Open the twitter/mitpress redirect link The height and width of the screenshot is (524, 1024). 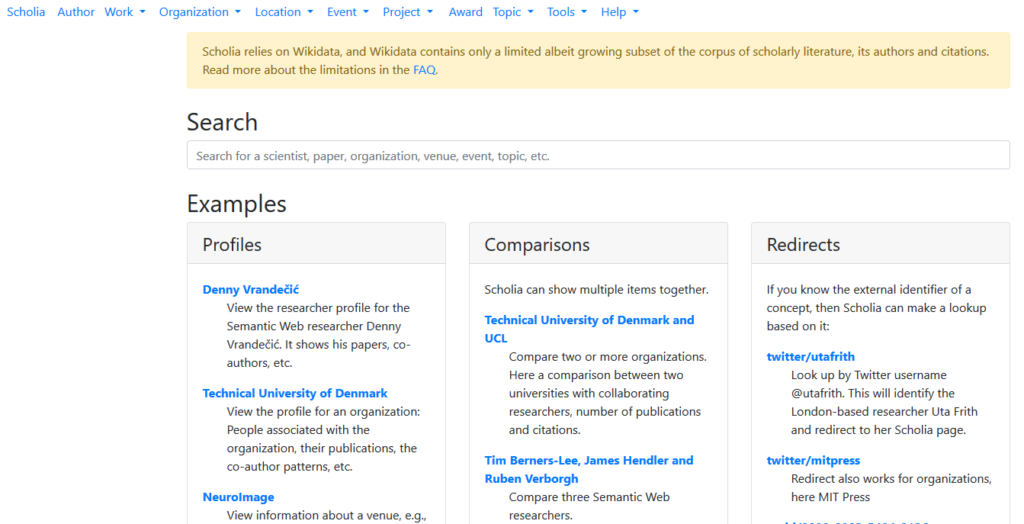[813, 461]
